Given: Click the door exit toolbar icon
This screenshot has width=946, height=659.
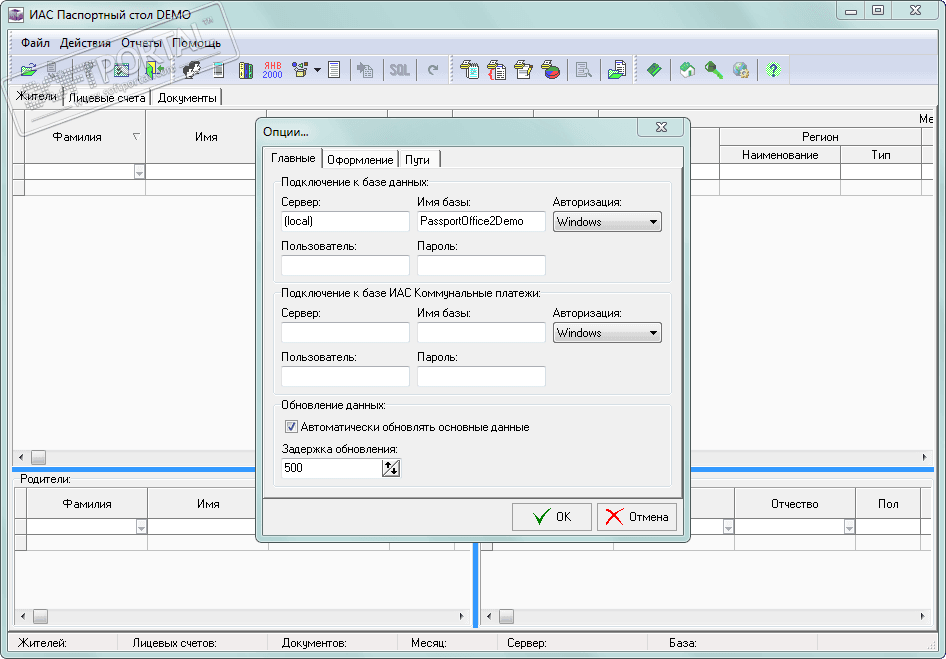Looking at the screenshot, I should coord(153,70).
